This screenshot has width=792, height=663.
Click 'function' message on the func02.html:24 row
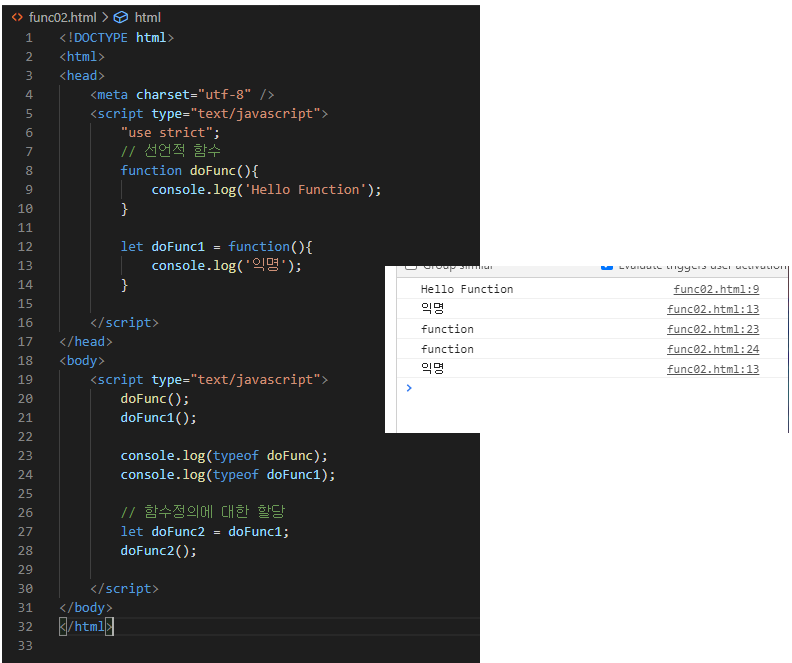(447, 349)
